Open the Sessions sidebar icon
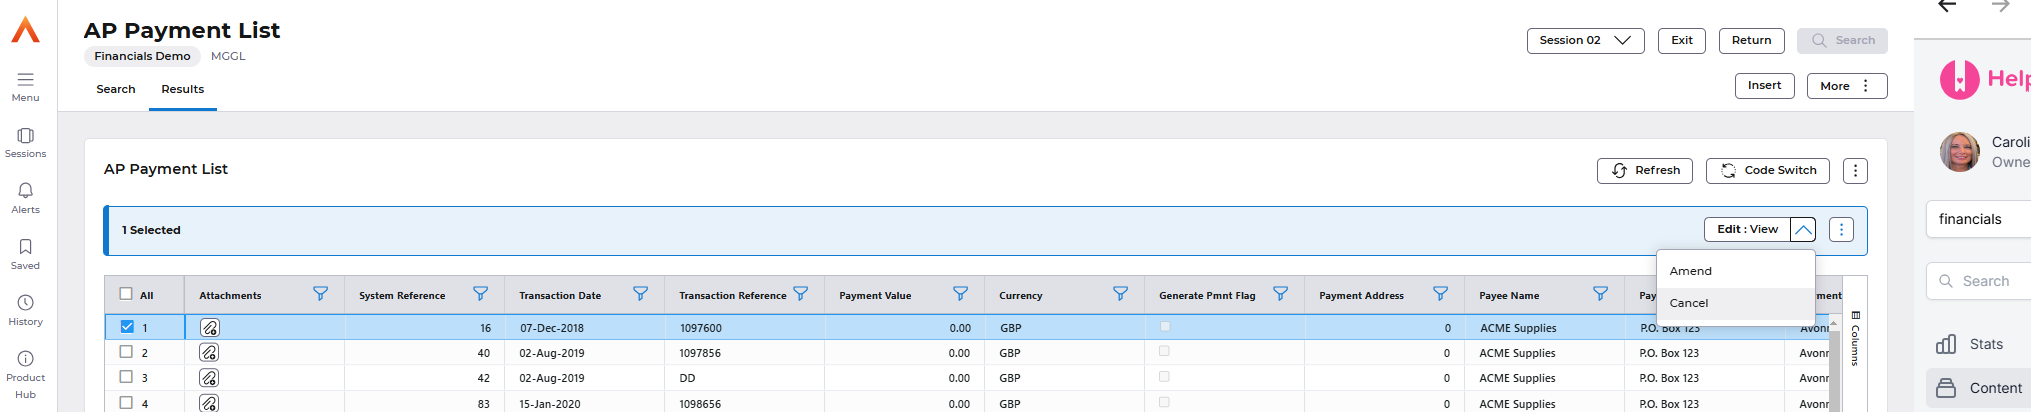Viewport: 2031px width, 412px height. point(25,135)
